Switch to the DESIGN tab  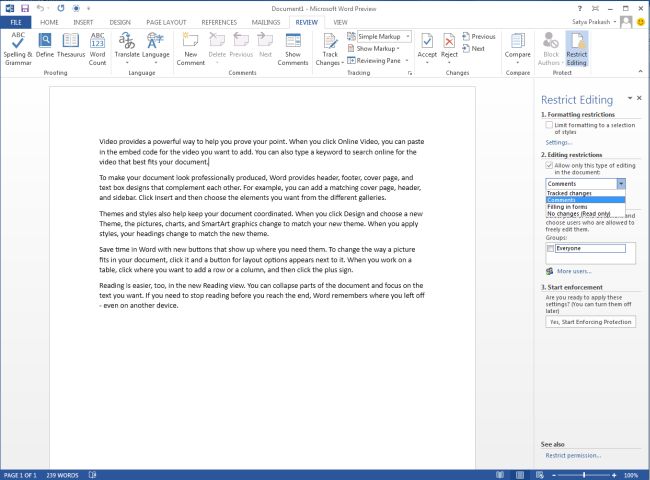(120, 22)
